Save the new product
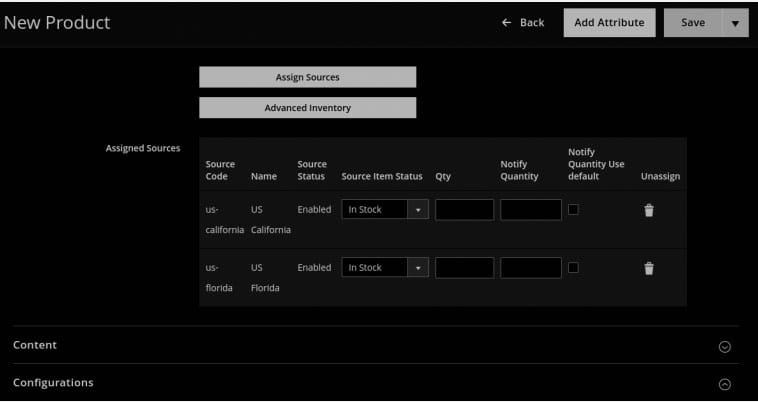 (692, 23)
